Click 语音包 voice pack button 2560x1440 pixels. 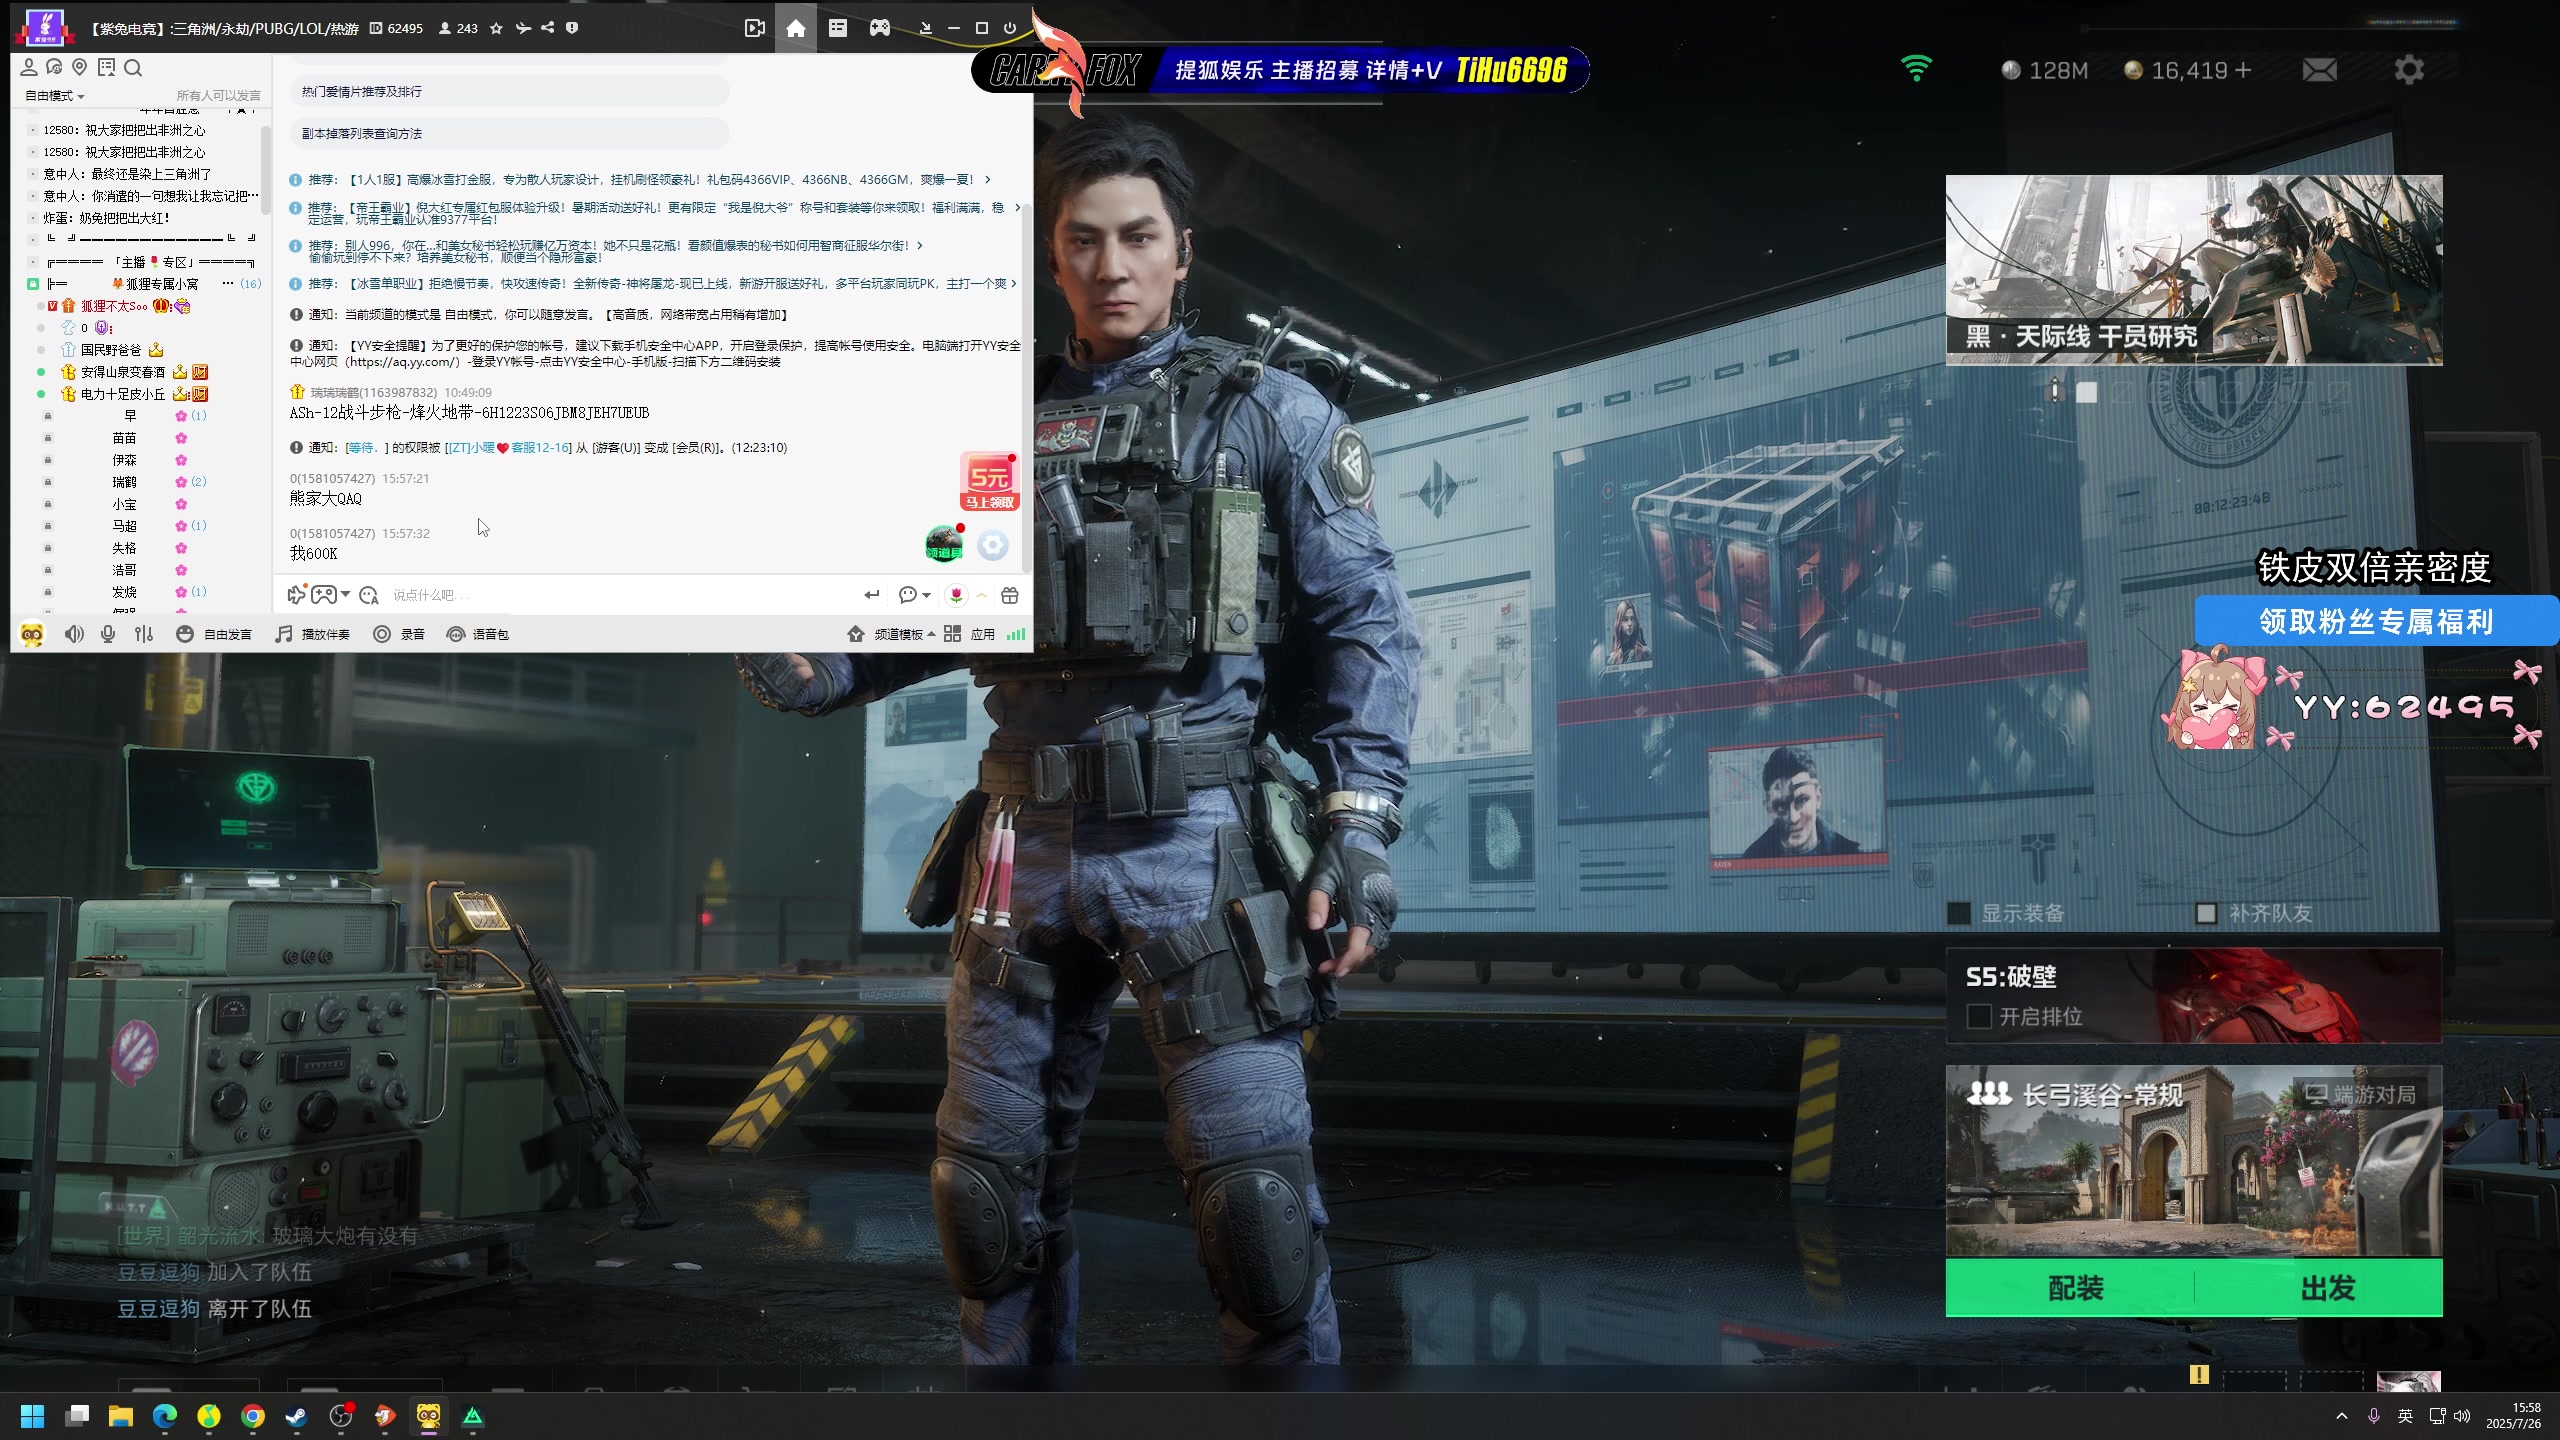pyautogui.click(x=477, y=634)
